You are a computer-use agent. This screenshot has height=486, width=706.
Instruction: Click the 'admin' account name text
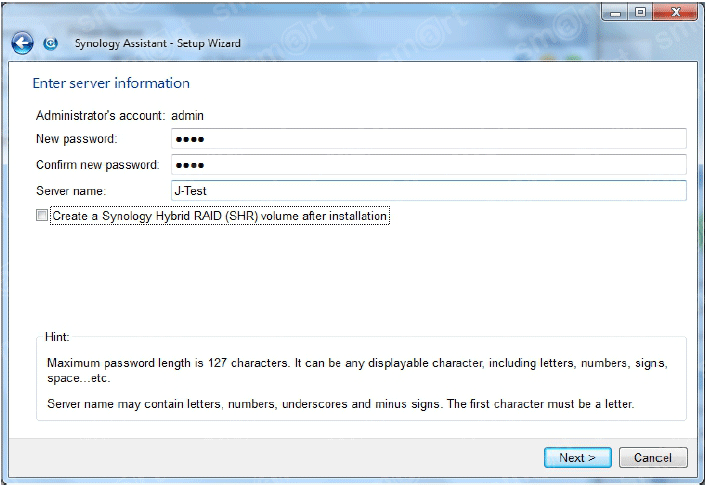click(187, 116)
